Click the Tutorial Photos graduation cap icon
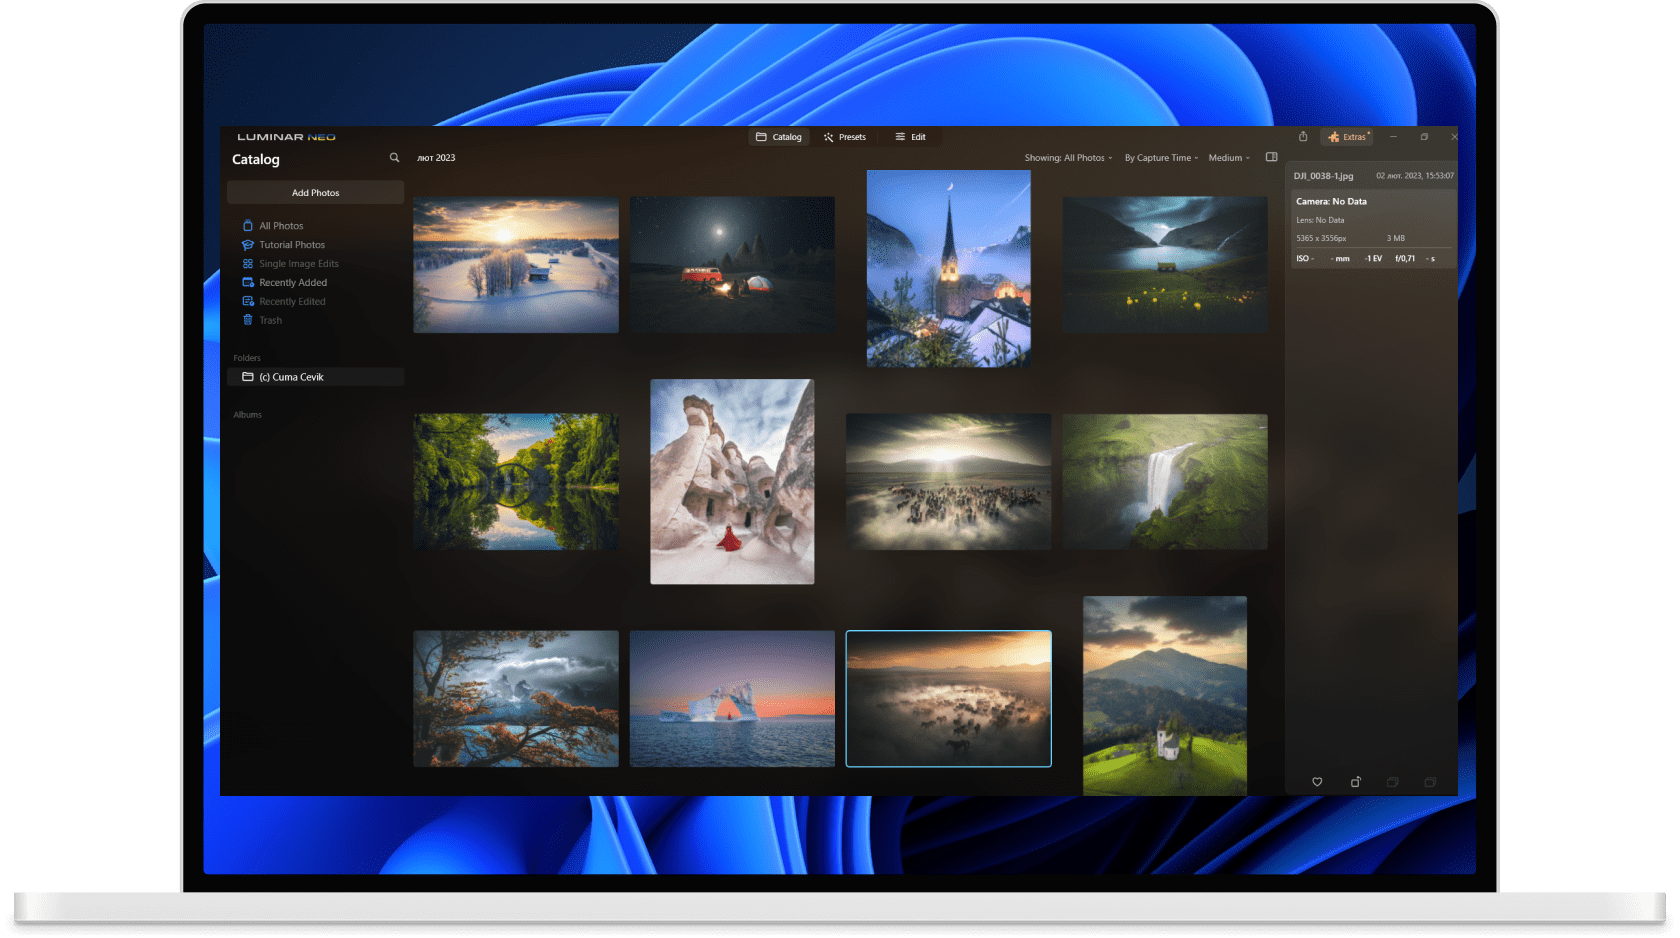The height and width of the screenshot is (938, 1680). (248, 245)
